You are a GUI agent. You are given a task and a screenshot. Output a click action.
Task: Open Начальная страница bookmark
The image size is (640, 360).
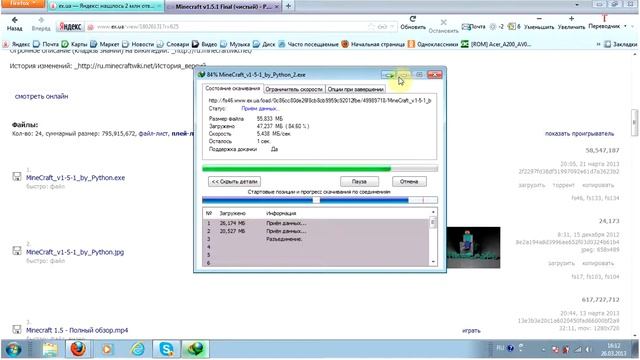pyautogui.click(x=373, y=44)
